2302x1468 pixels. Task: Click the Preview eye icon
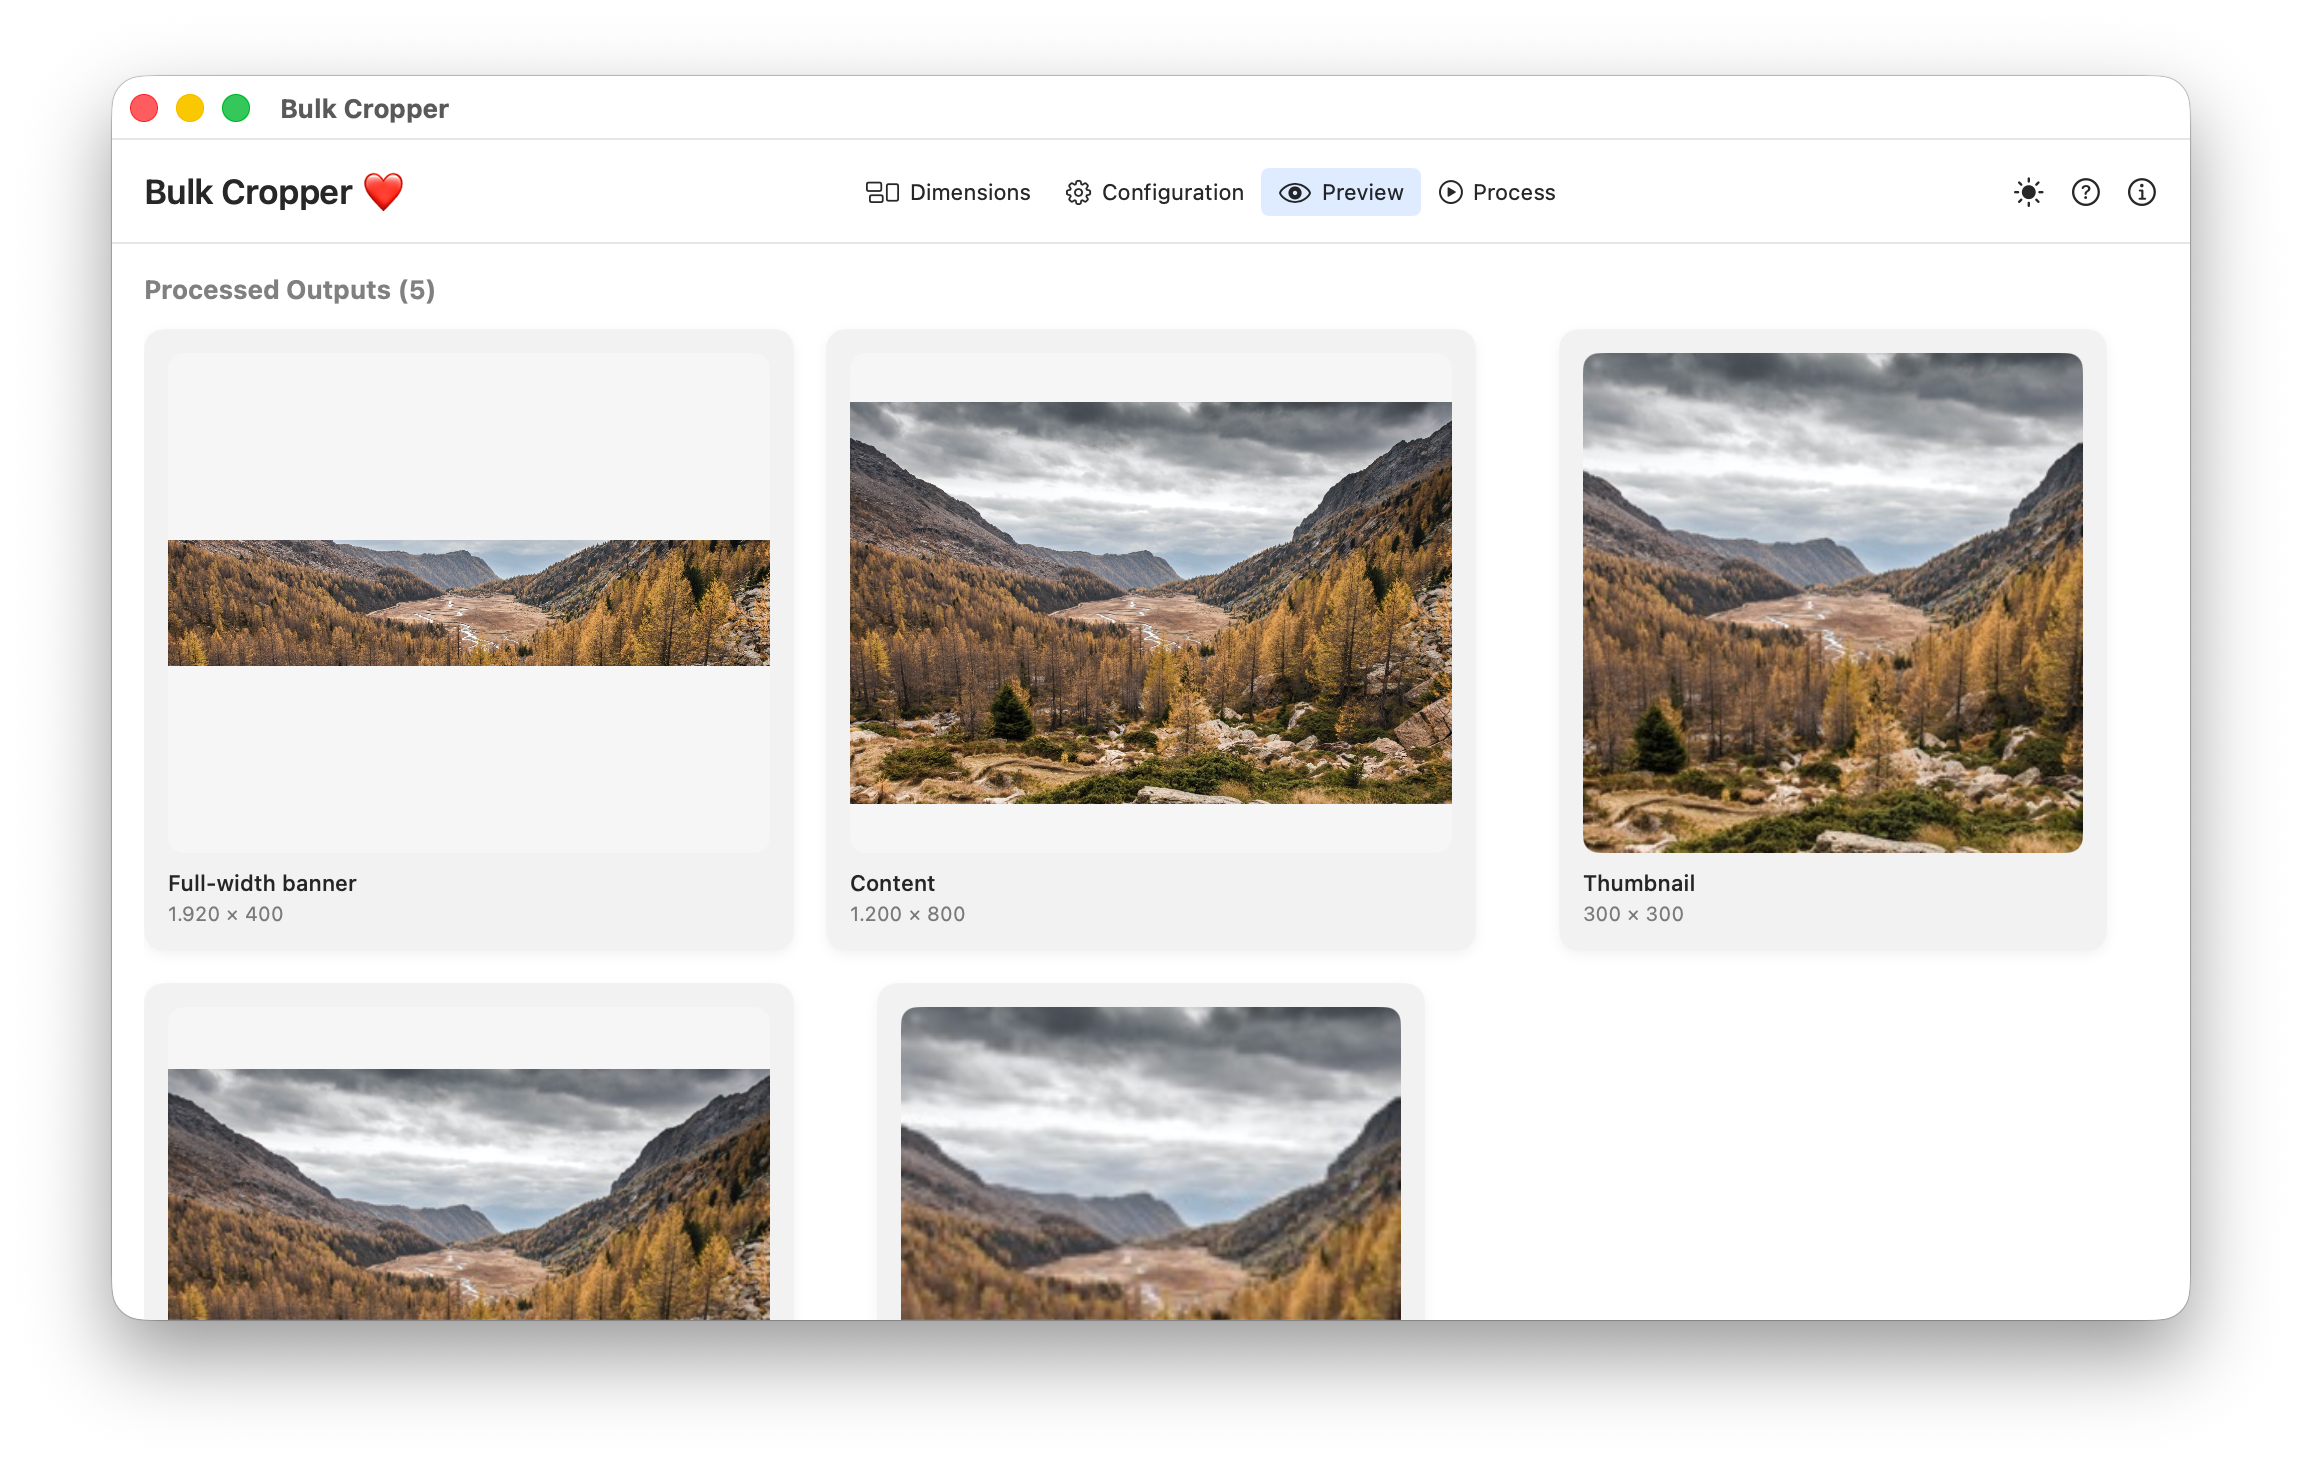(x=1294, y=193)
